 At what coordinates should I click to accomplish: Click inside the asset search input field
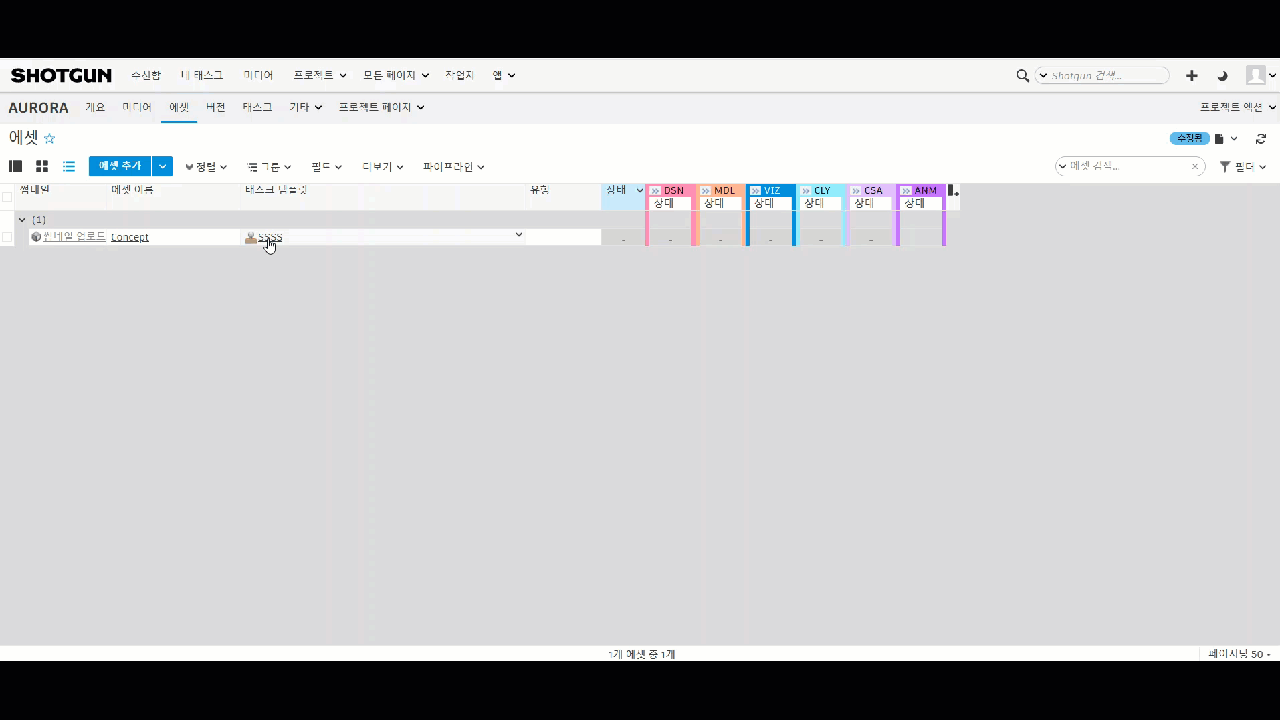pos(1125,166)
